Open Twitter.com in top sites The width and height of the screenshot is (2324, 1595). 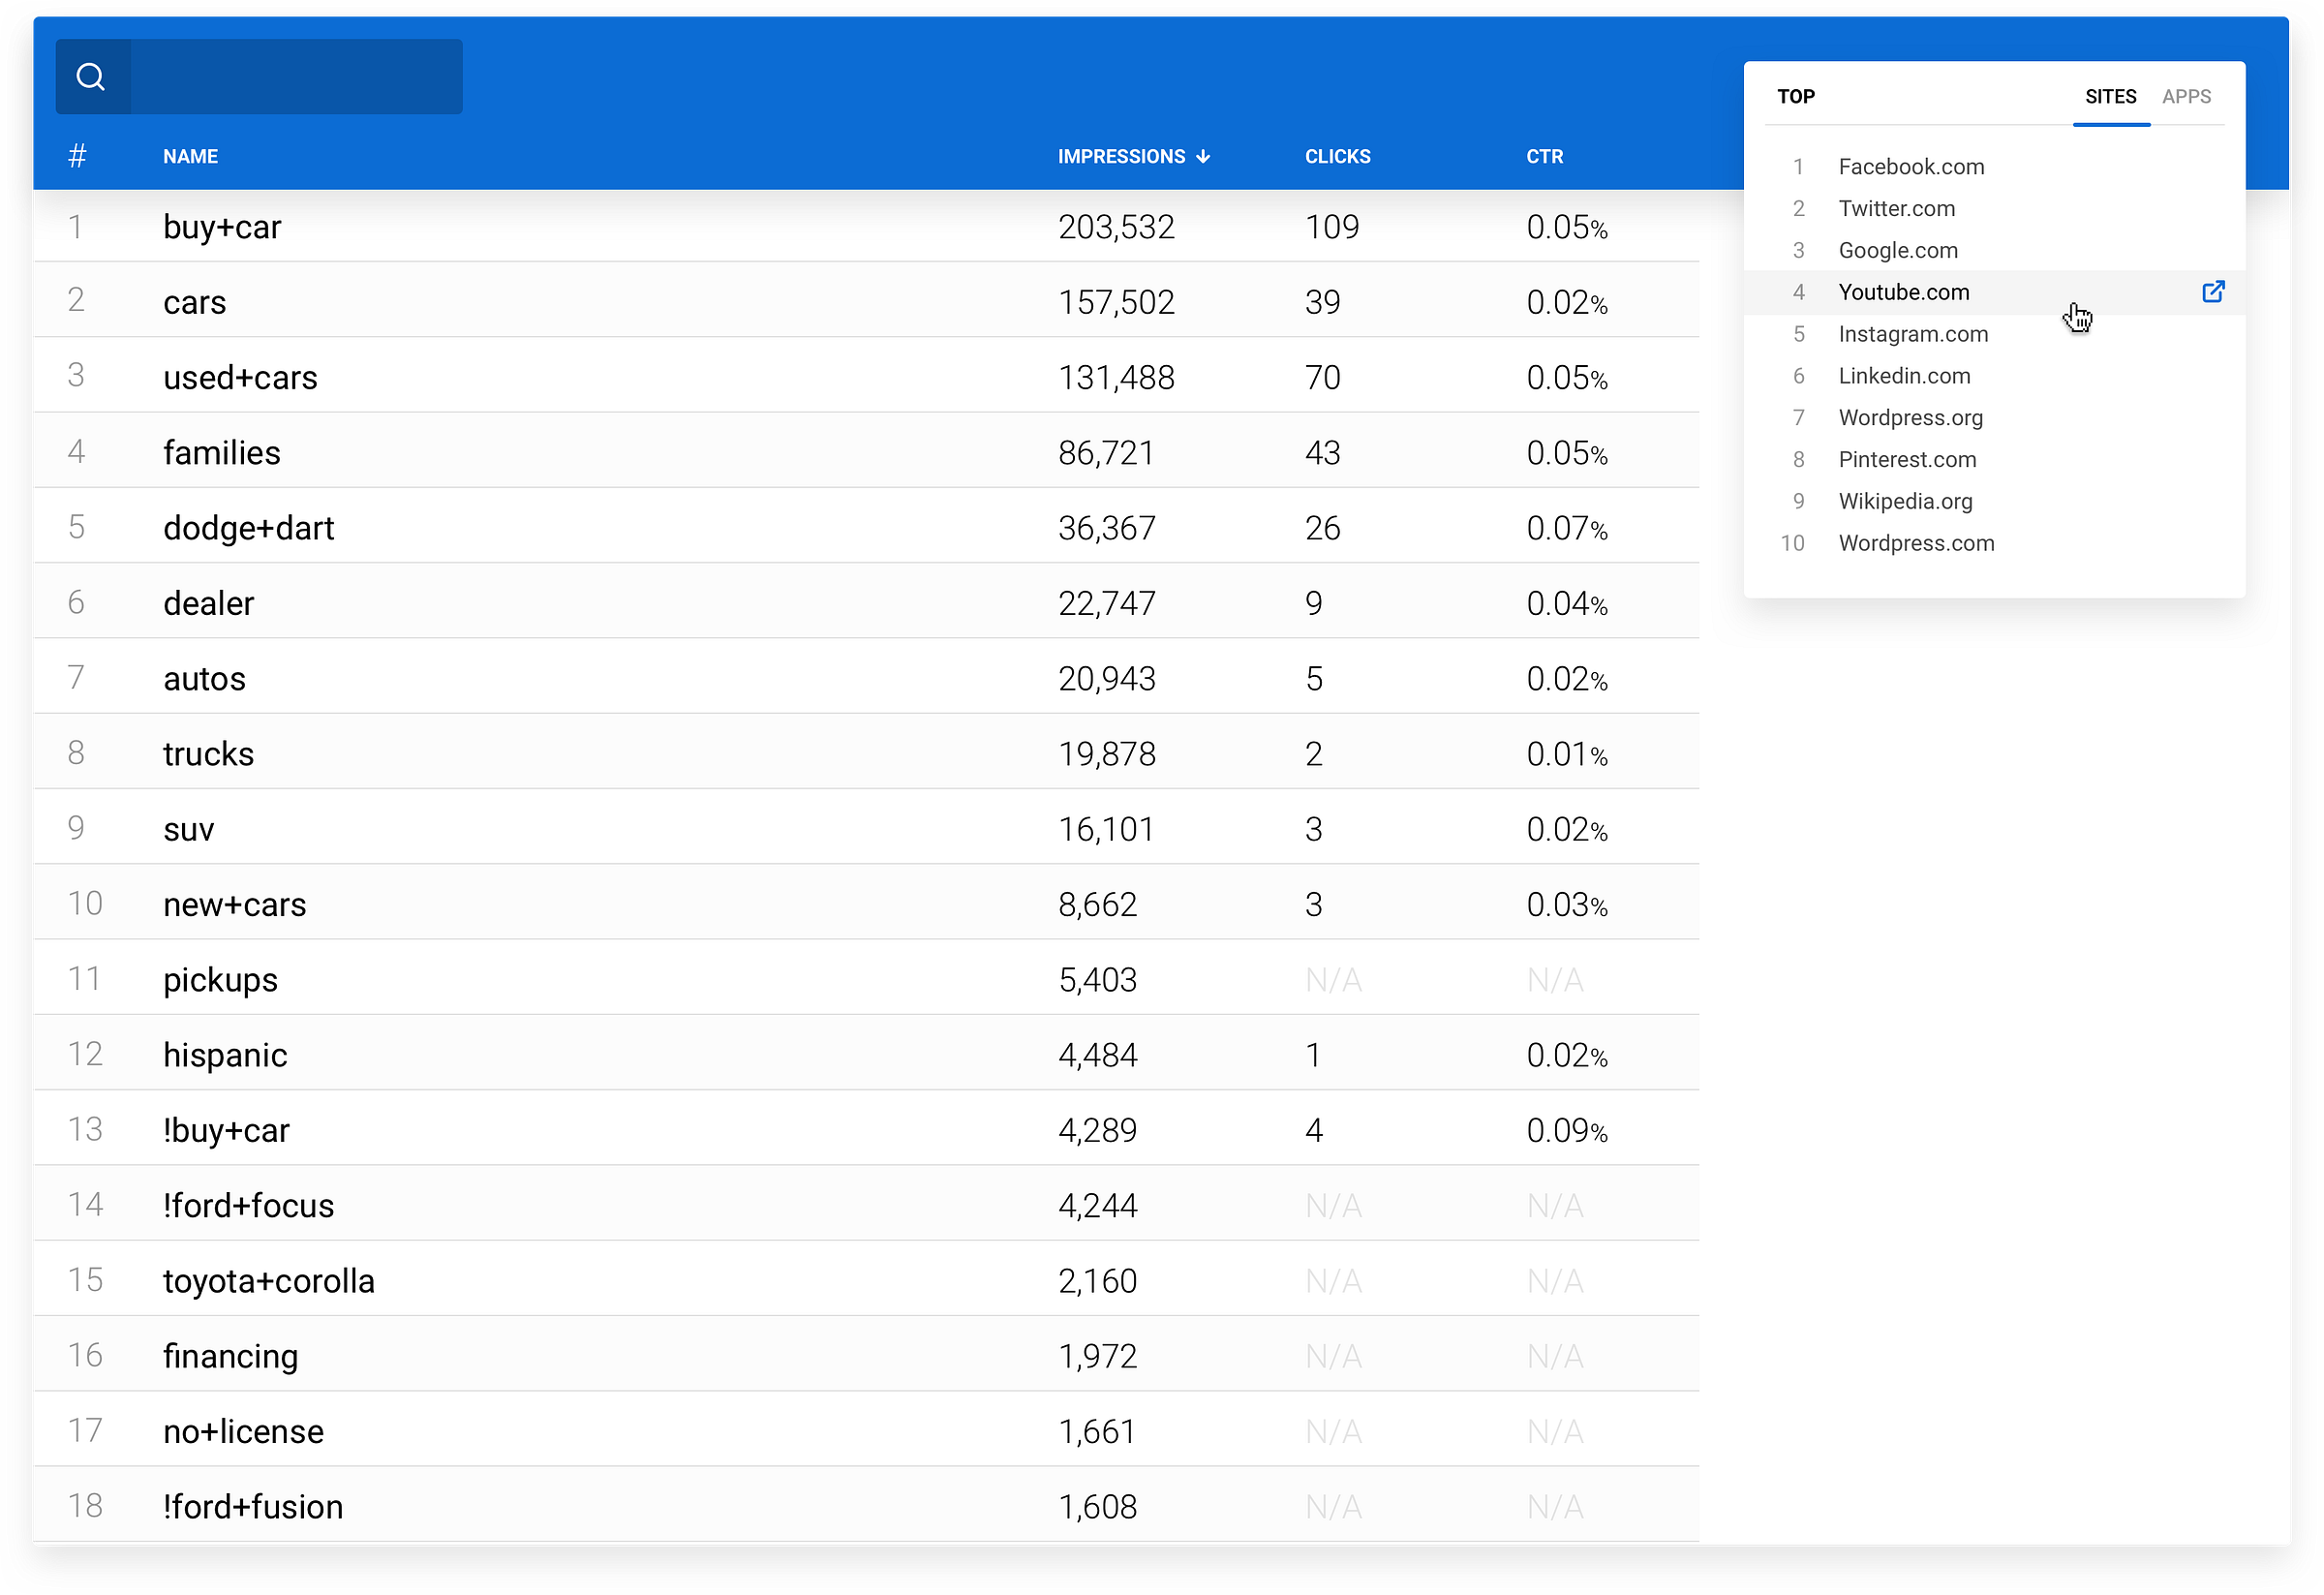(x=1896, y=209)
